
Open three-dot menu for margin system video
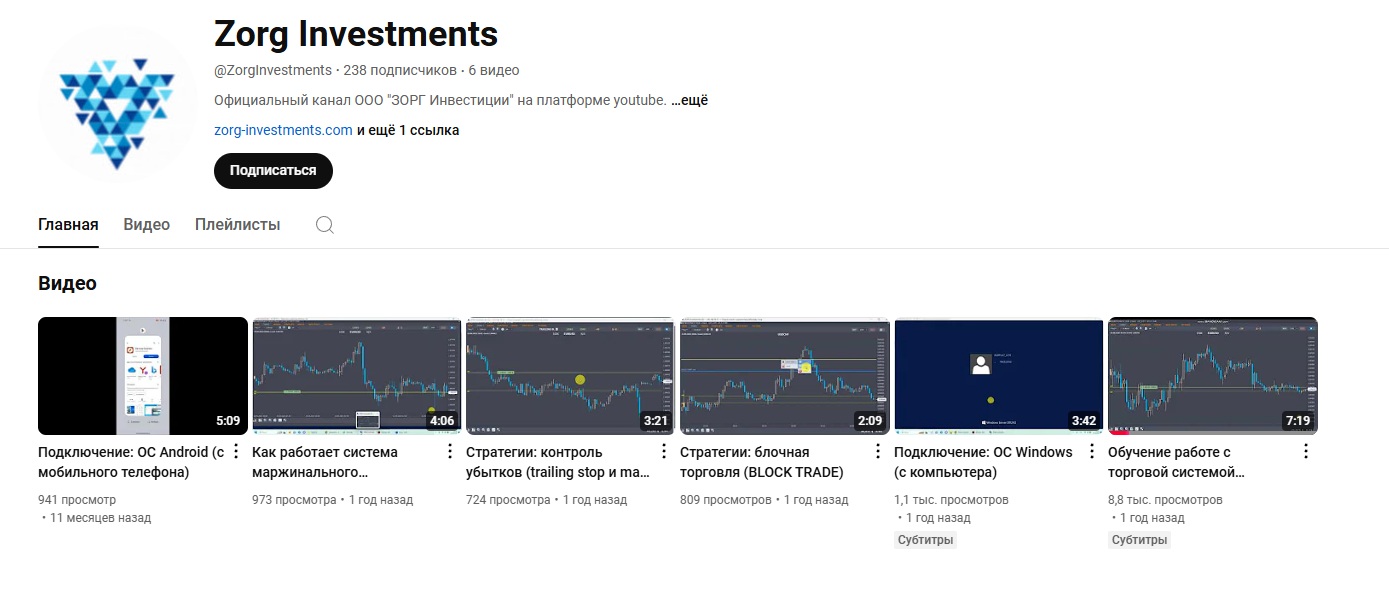pyautogui.click(x=450, y=451)
